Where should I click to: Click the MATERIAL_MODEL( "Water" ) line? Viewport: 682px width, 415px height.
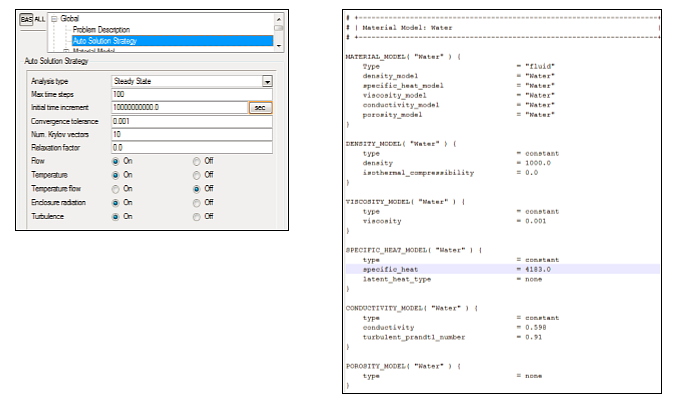403,57
